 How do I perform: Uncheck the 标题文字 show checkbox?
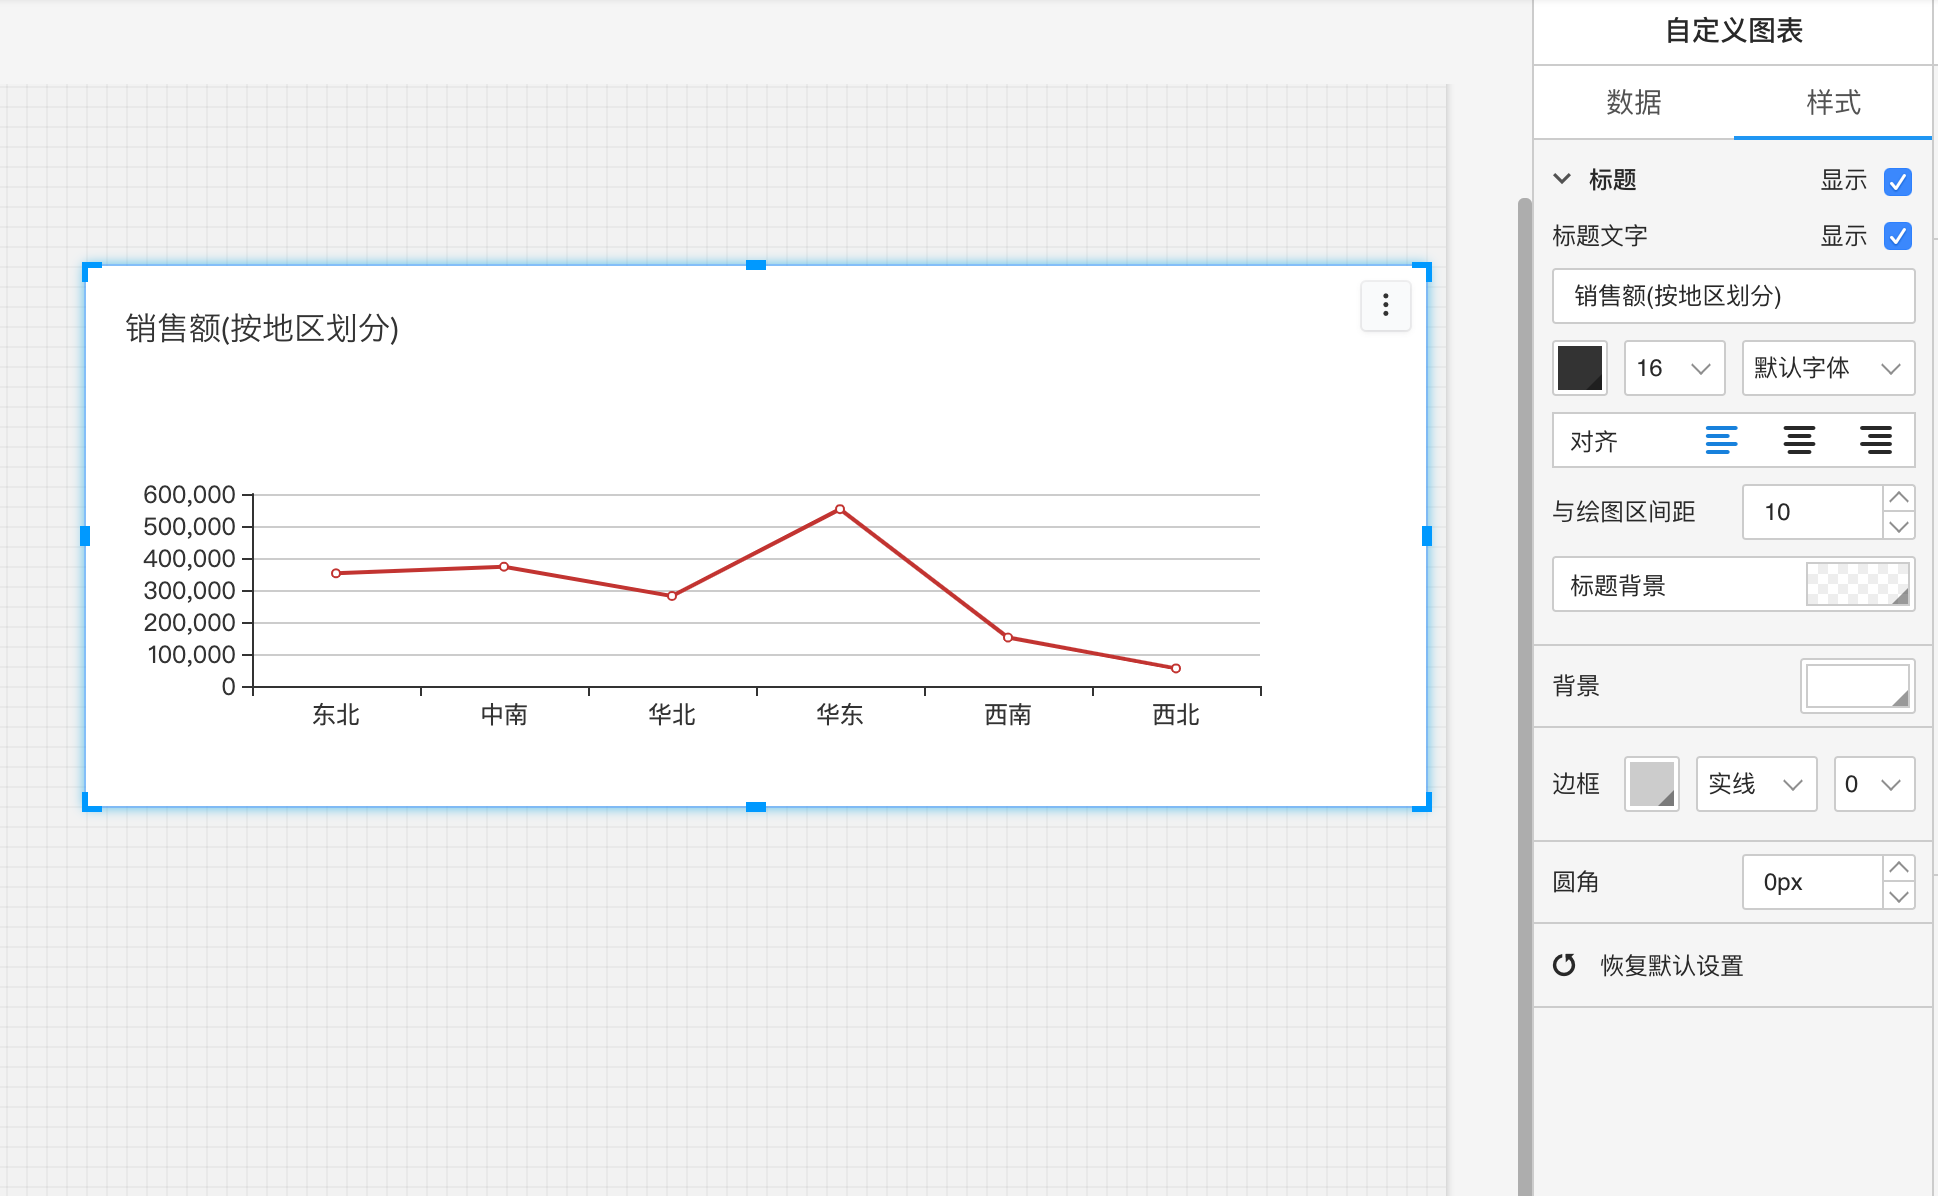1897,236
